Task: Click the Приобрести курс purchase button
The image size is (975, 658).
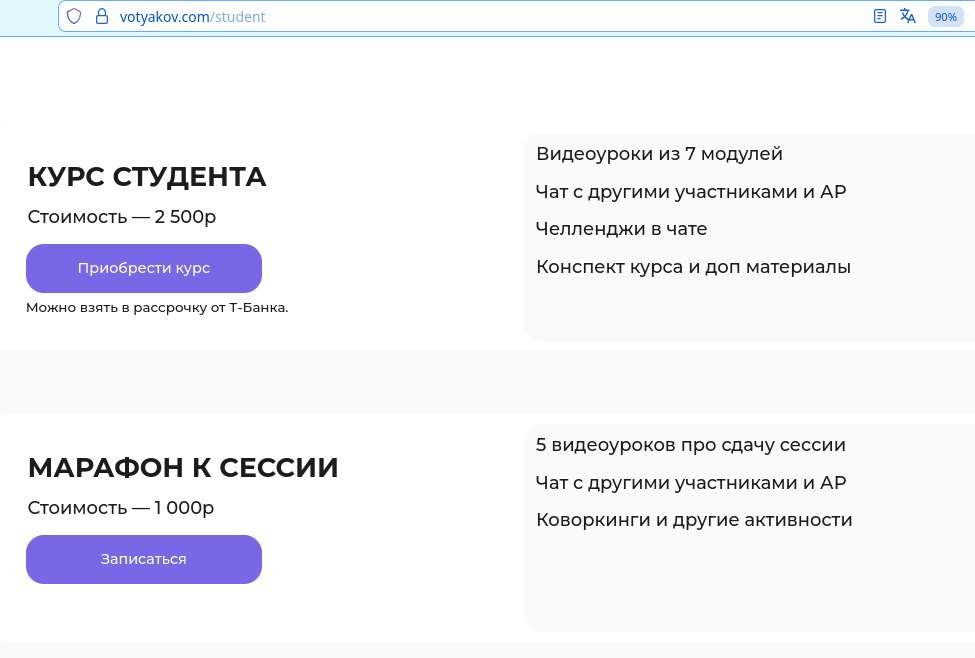Action: point(143,268)
